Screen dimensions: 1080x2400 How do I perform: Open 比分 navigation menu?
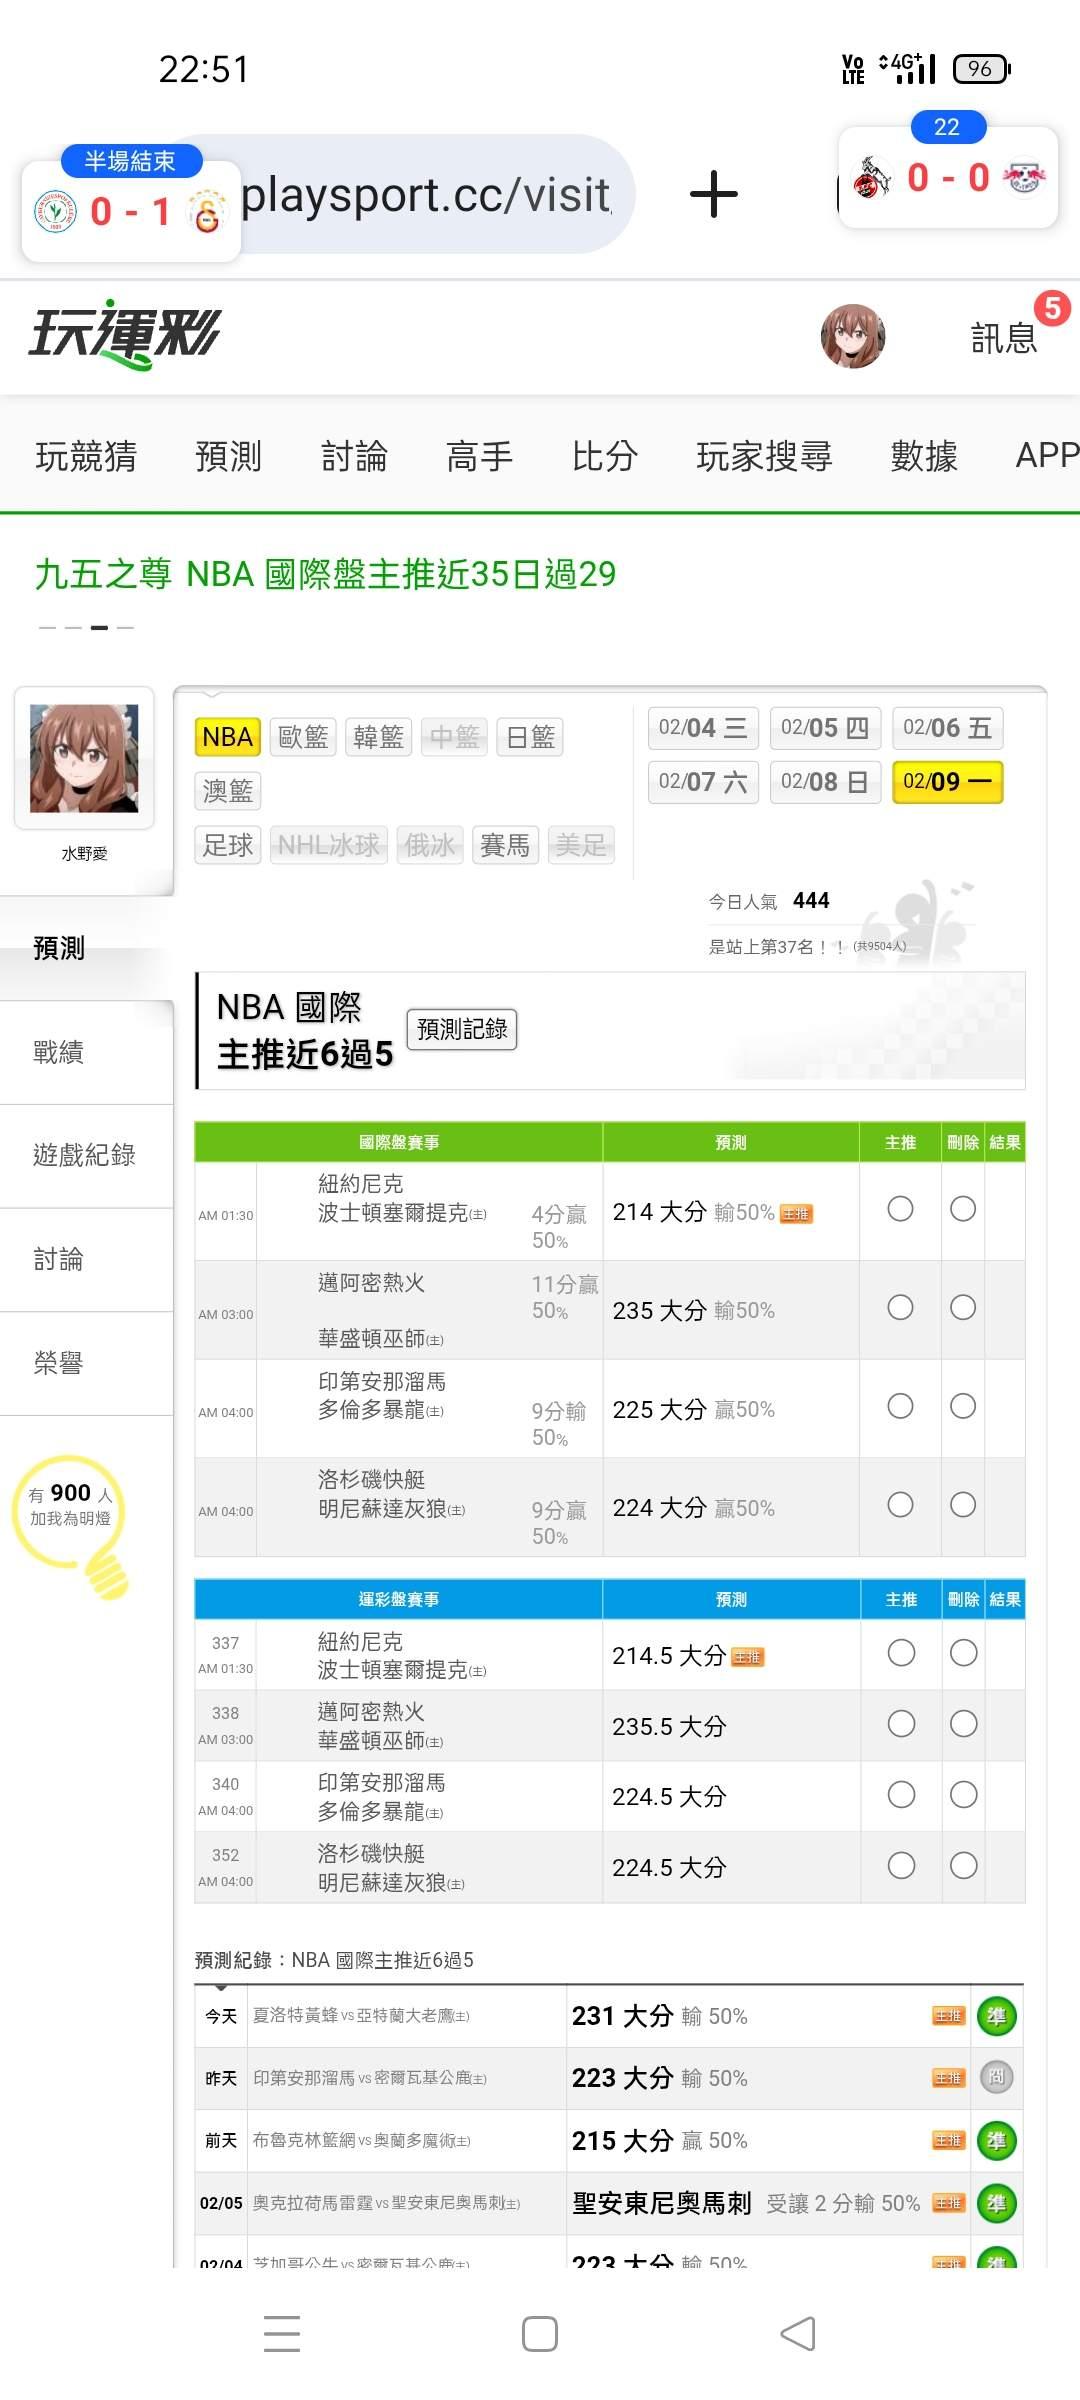(x=604, y=456)
